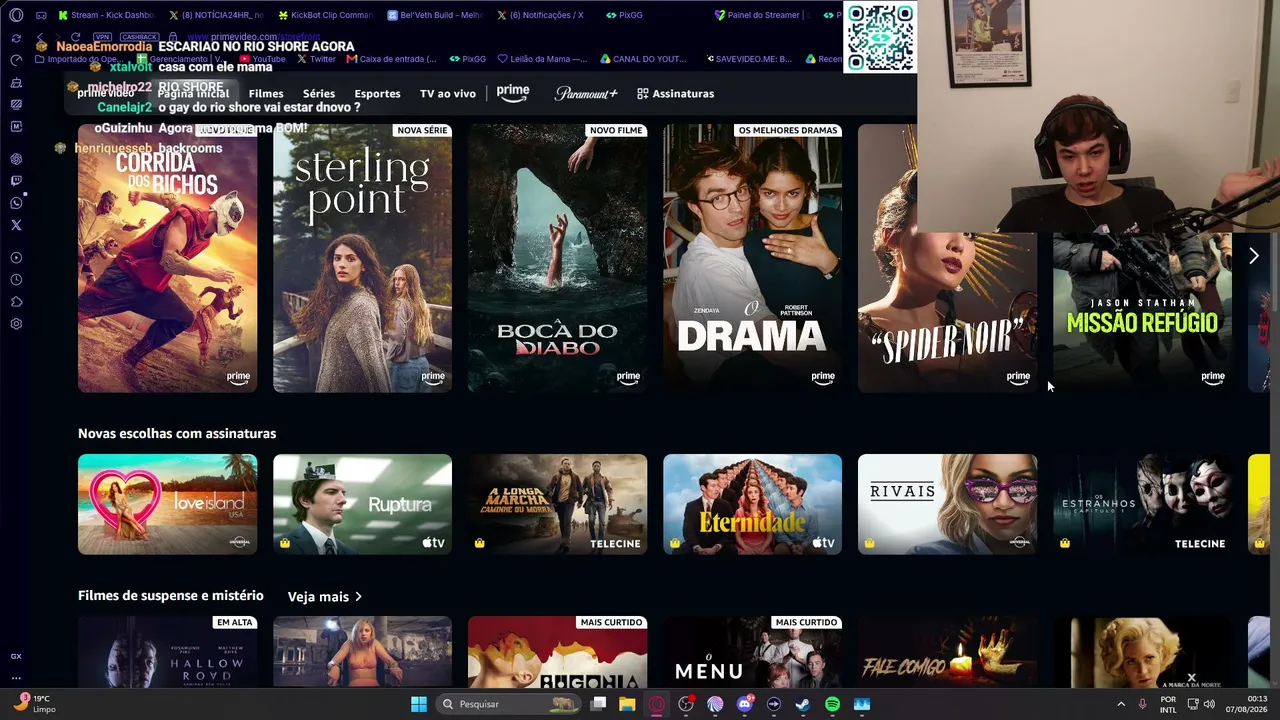Open the Esportes menu on Prime Video
The width and height of the screenshot is (1280, 720).
coord(377,94)
